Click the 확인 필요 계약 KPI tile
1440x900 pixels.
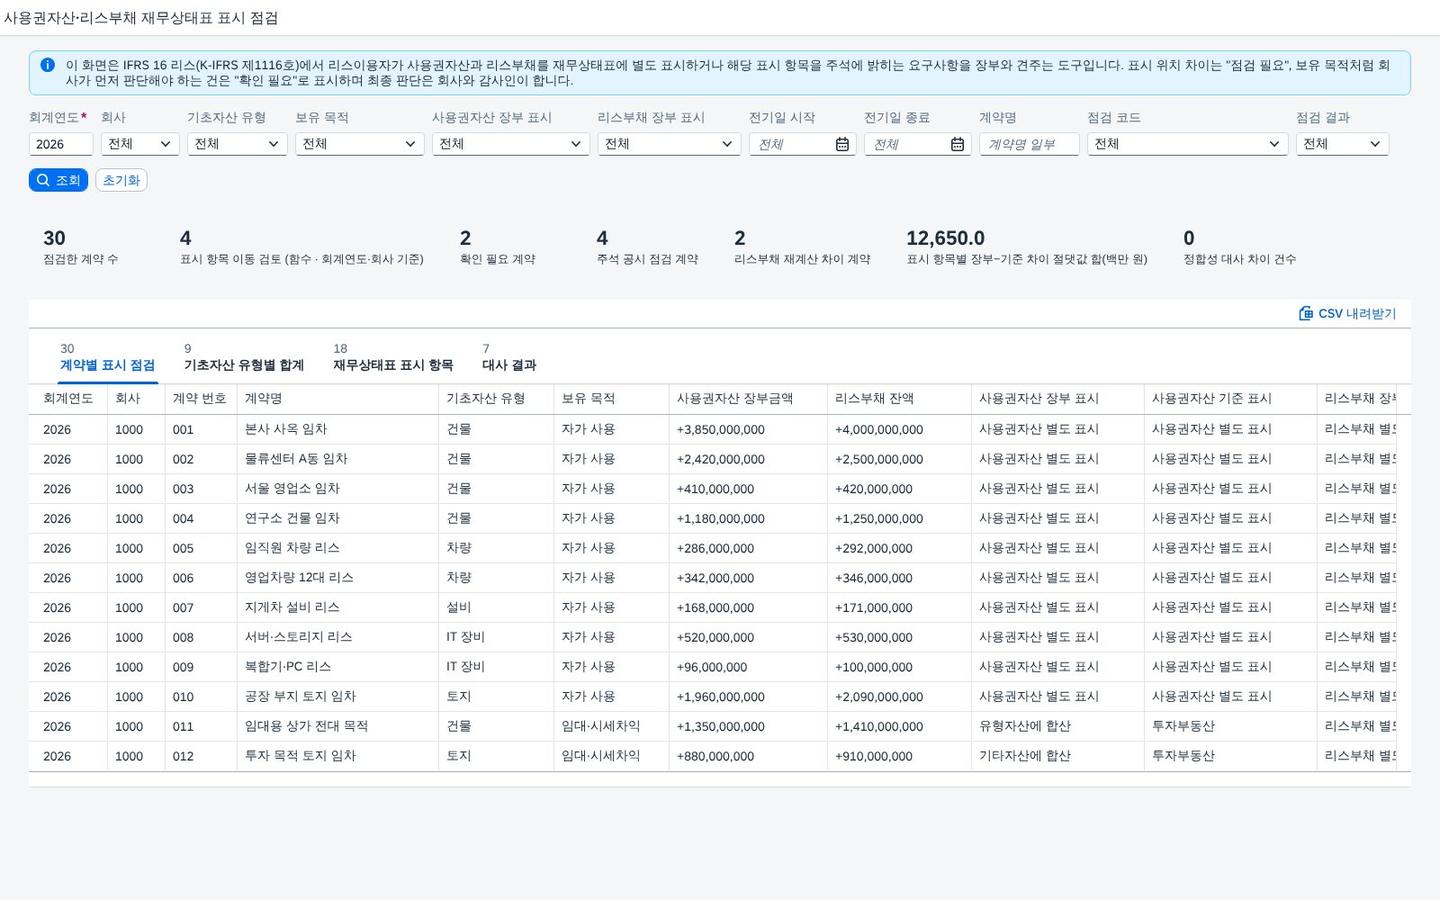click(497, 248)
